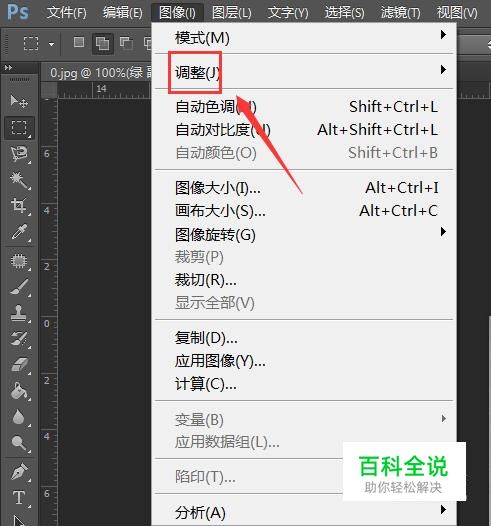The image size is (491, 526).
Task: Open the 滤镜(T) menu
Action: click(400, 13)
